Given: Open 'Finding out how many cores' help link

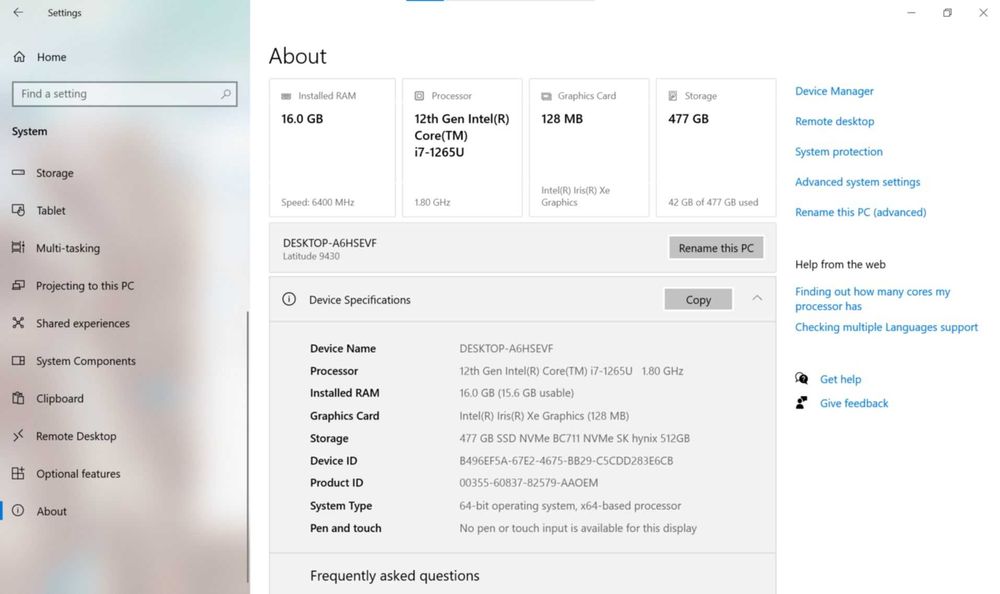Looking at the screenshot, I should (872, 299).
